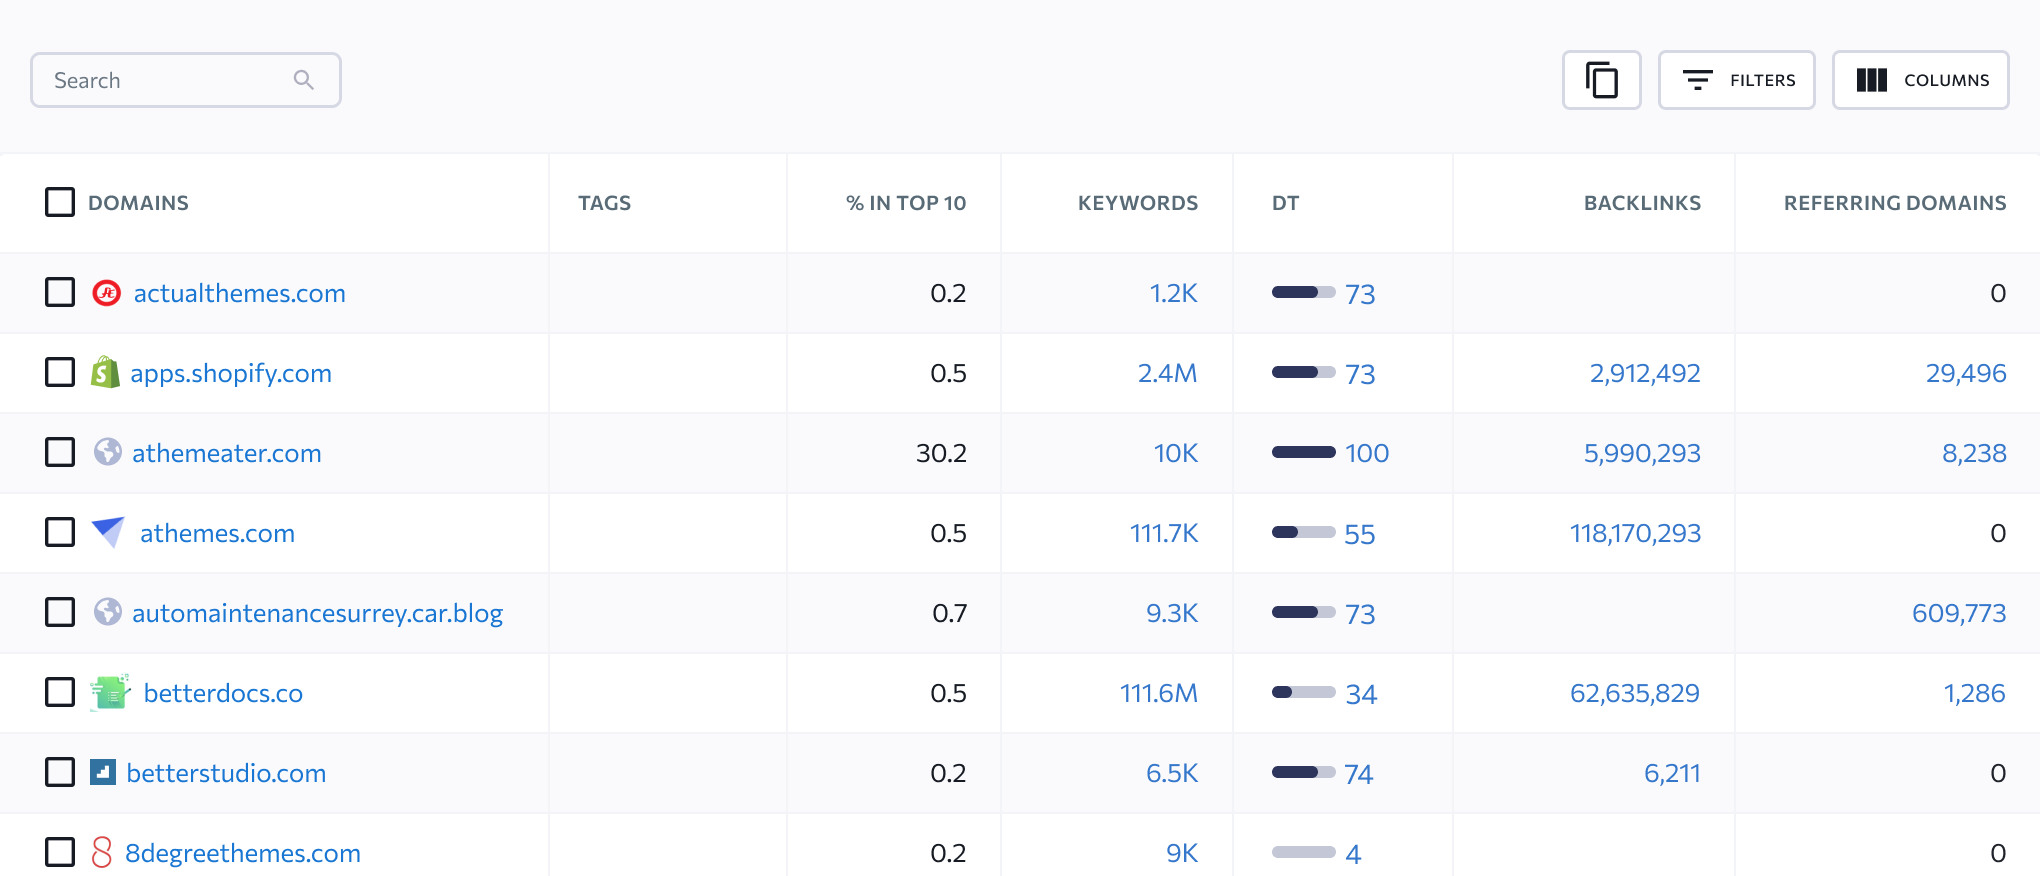Click the globe icon beside automaintenancesurrey.car.blog
Image resolution: width=2040 pixels, height=876 pixels.
coord(108,612)
